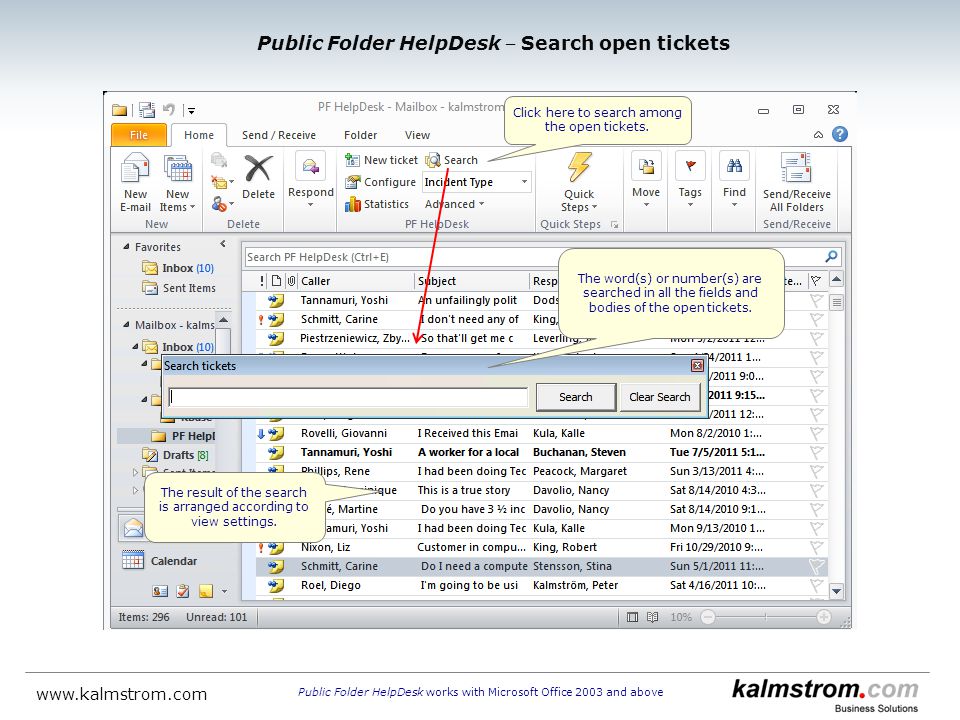This screenshot has width=960, height=720.
Task: Switch to the View tab
Action: [417, 135]
